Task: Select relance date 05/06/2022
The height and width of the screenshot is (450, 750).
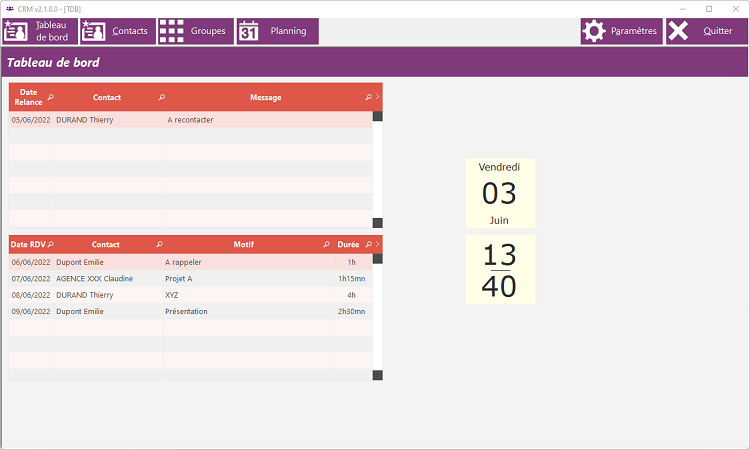Action: 31,120
